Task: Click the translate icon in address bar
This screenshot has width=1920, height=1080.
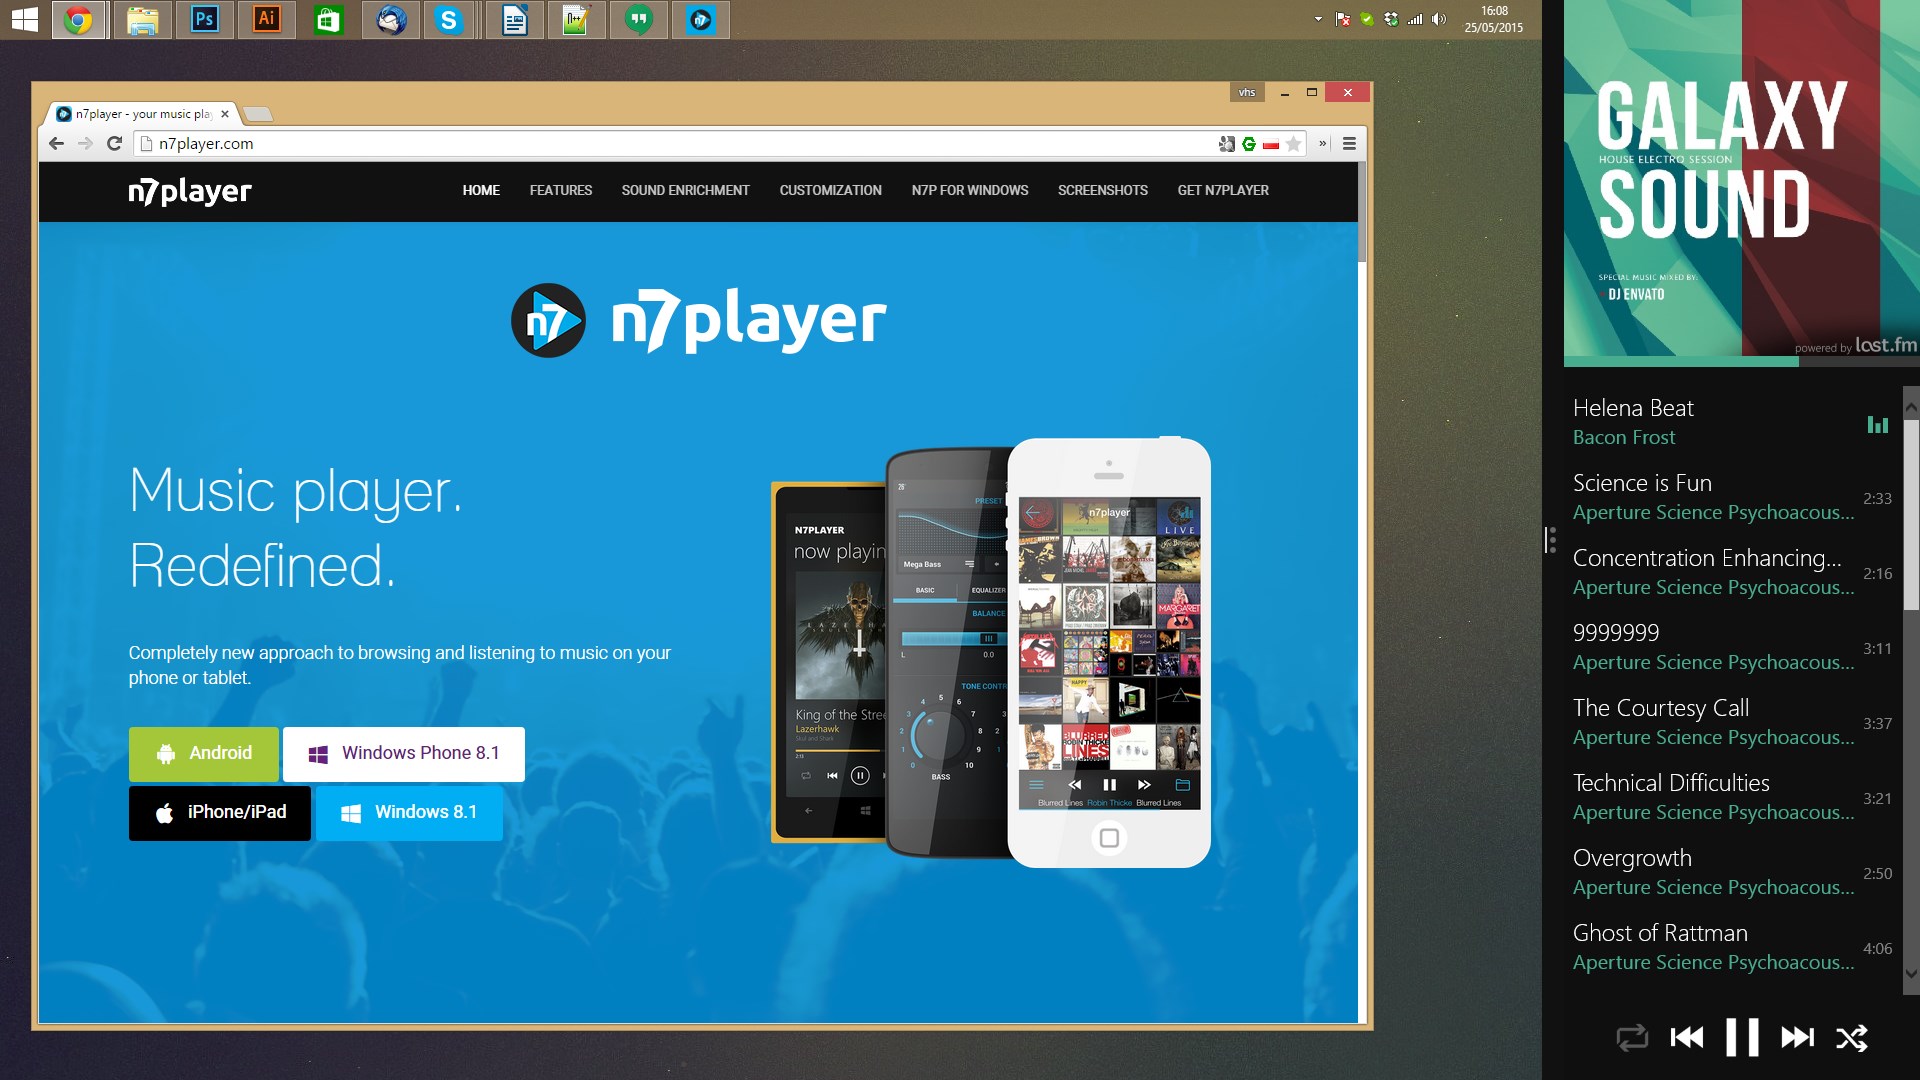Action: click(x=1227, y=144)
